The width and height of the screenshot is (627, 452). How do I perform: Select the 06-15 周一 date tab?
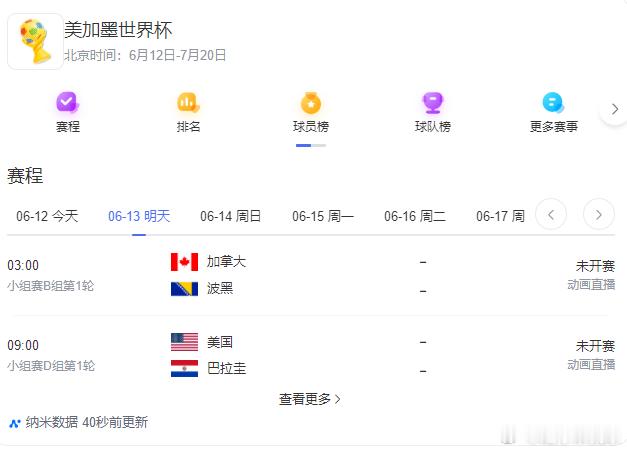pyautogui.click(x=323, y=216)
